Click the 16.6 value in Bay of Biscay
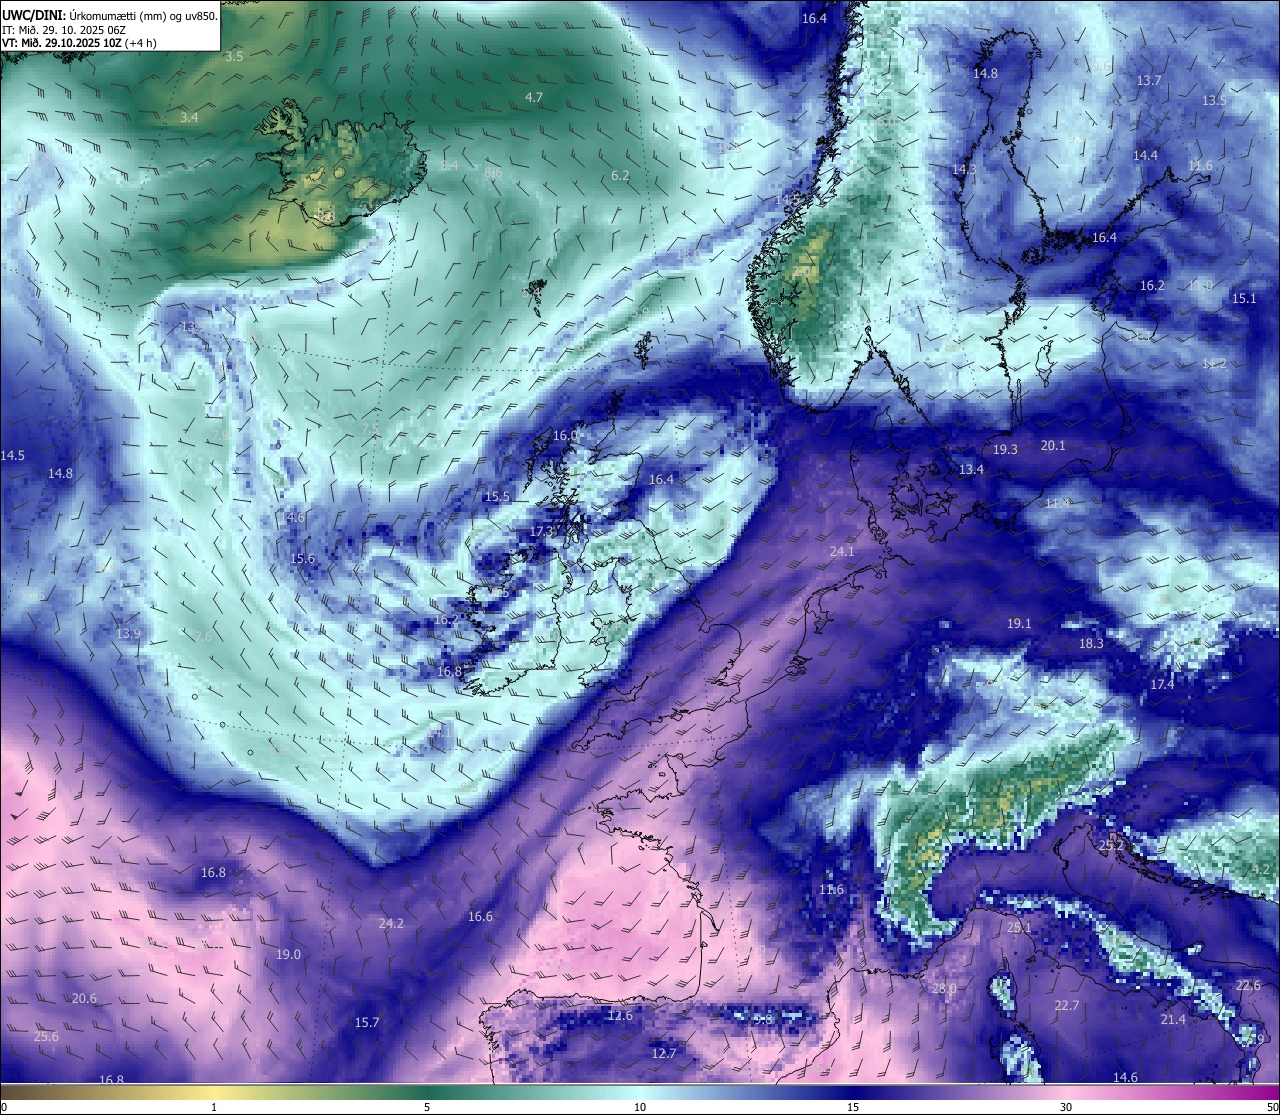 [480, 917]
